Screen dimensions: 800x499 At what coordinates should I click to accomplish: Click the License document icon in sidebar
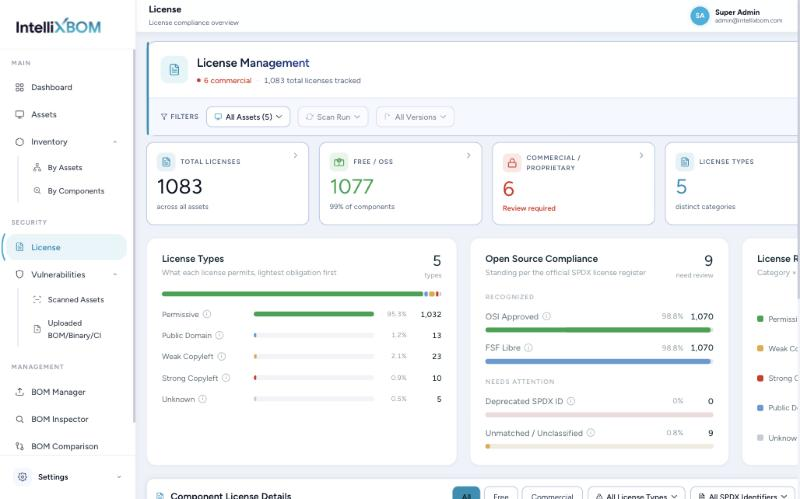19,247
